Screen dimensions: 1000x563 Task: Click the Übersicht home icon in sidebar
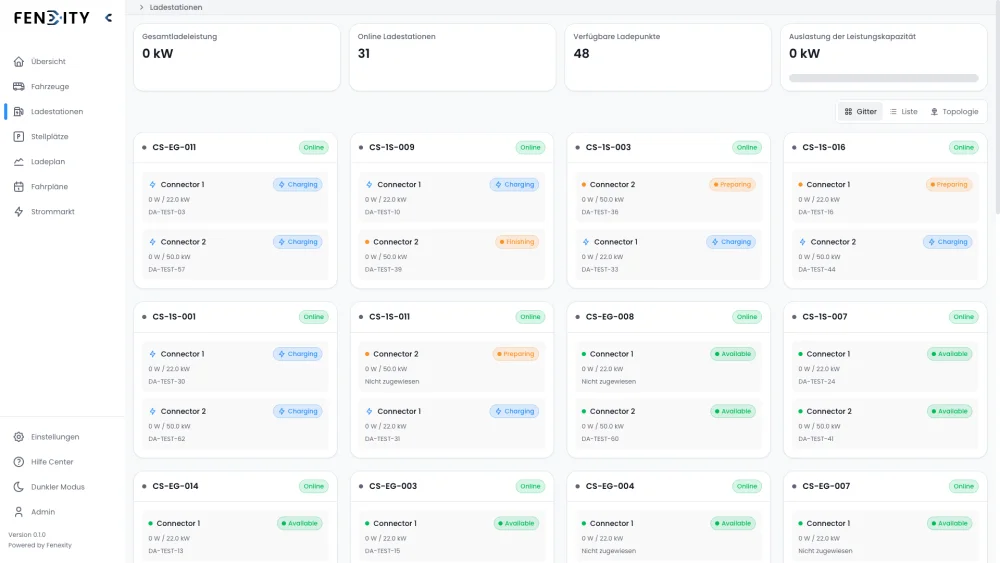pos(19,62)
